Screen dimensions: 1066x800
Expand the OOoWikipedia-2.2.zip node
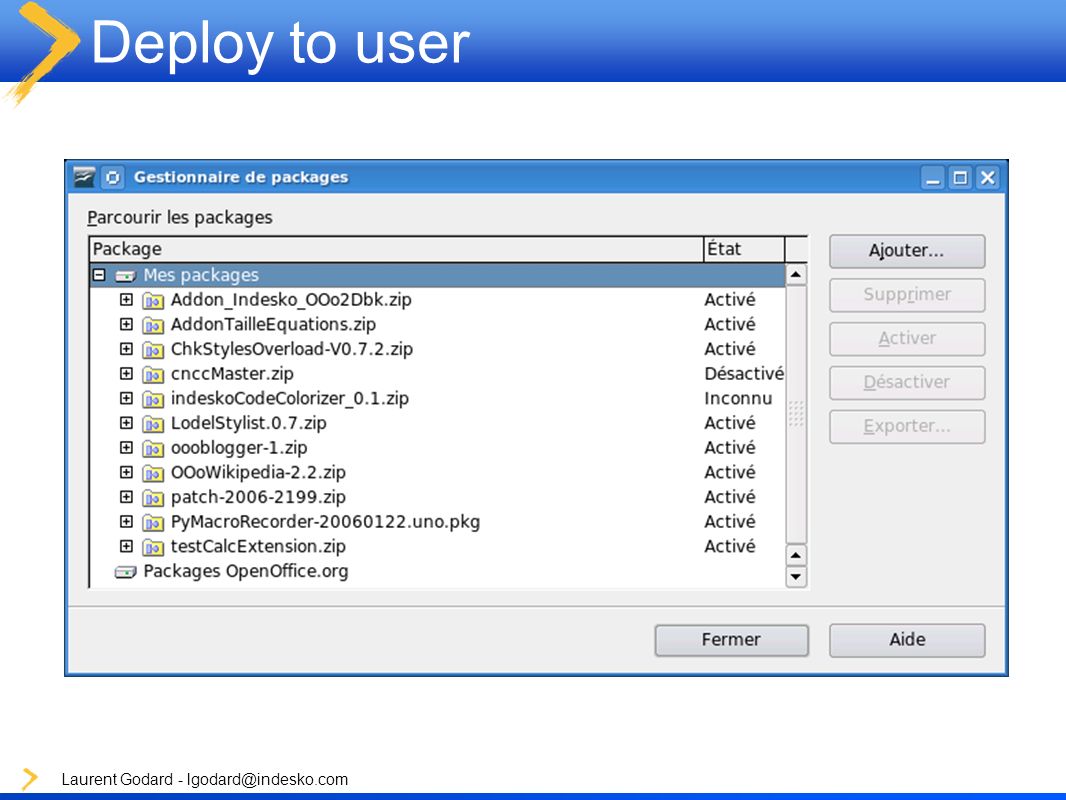click(x=126, y=472)
